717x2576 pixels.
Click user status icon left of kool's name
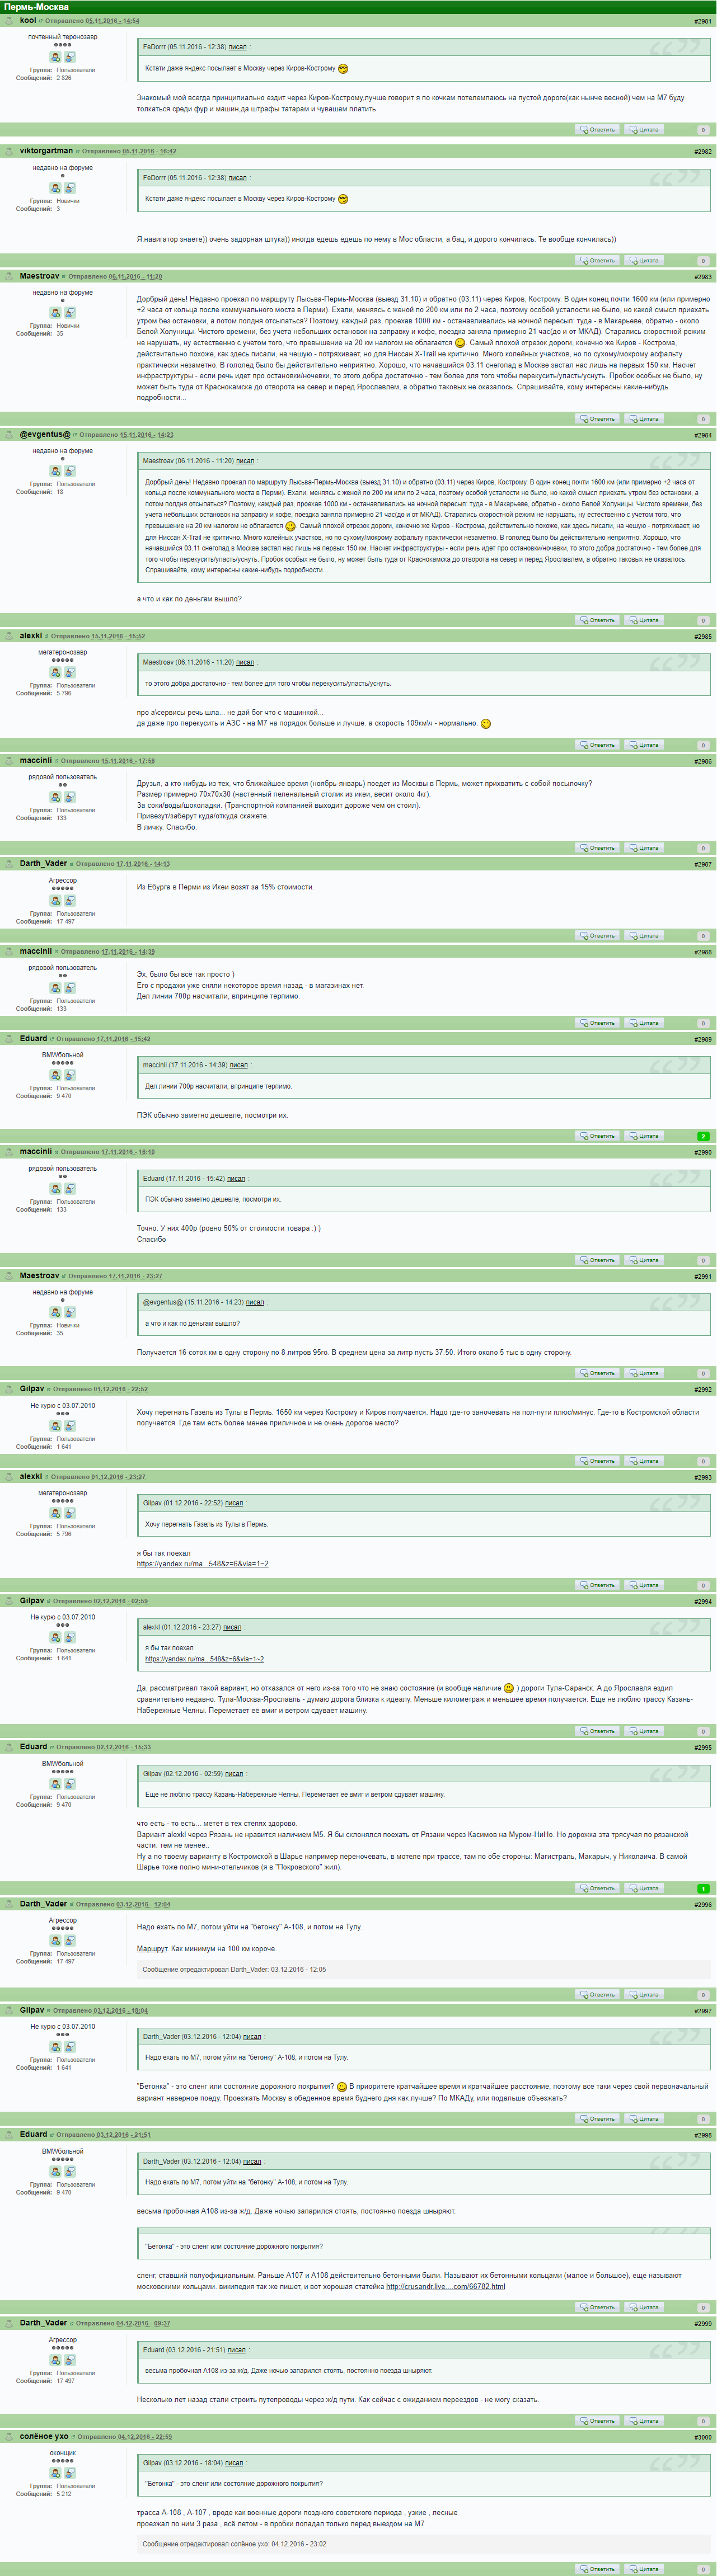coord(9,20)
